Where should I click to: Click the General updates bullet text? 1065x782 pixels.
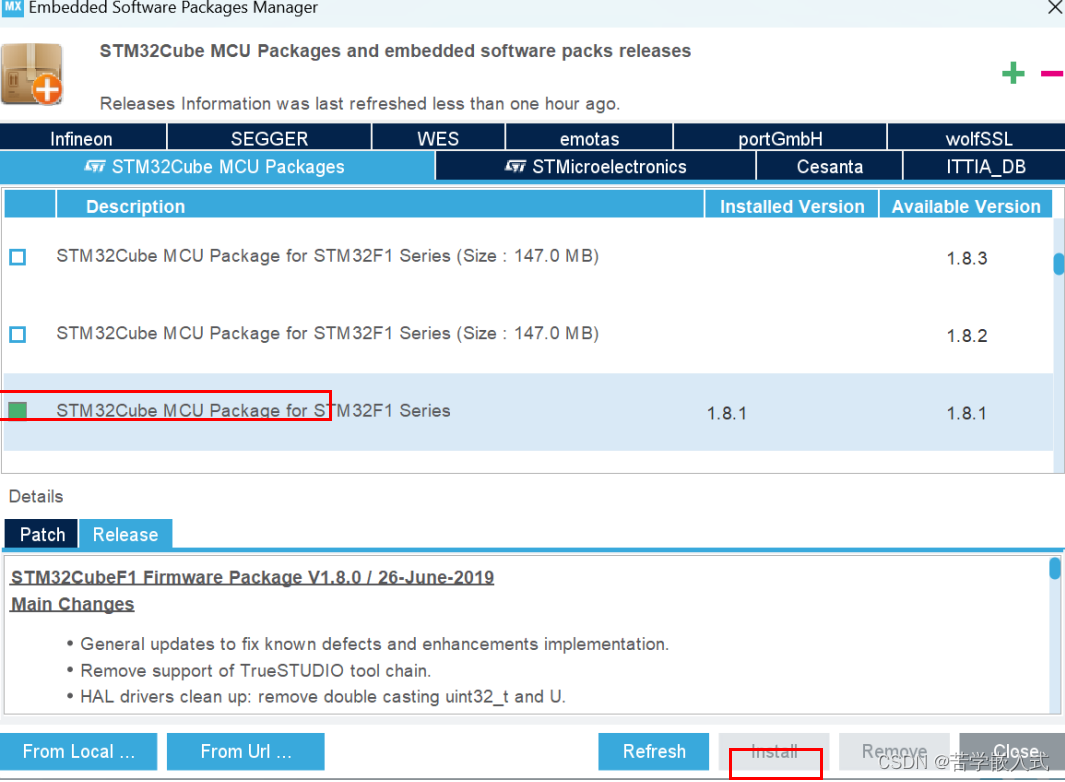pos(374,643)
